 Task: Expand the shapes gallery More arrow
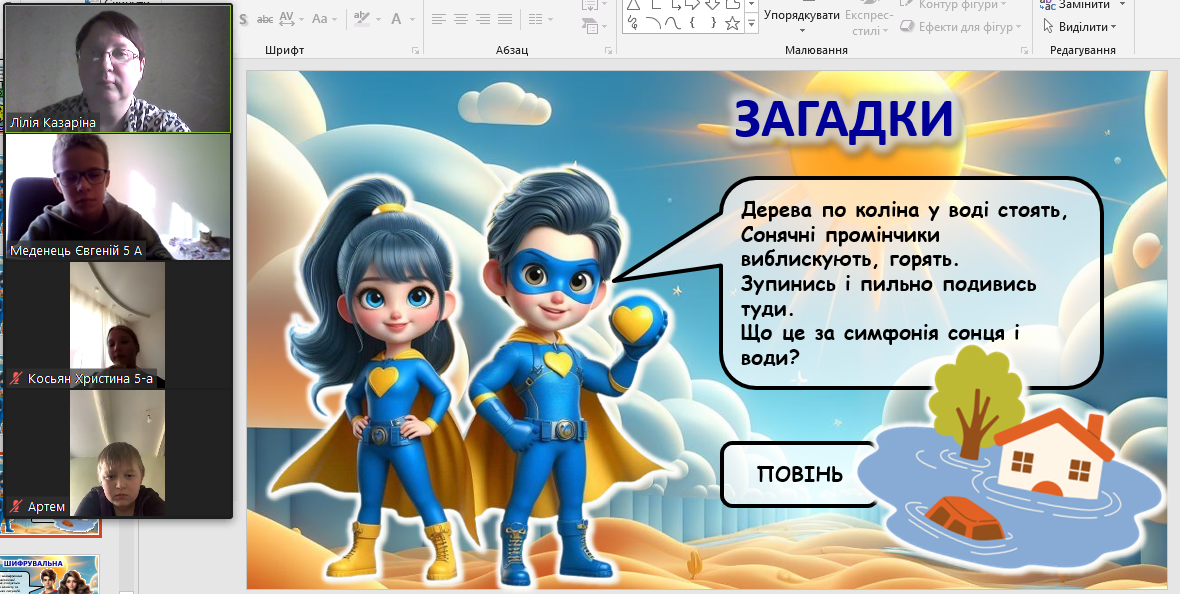click(x=751, y=24)
